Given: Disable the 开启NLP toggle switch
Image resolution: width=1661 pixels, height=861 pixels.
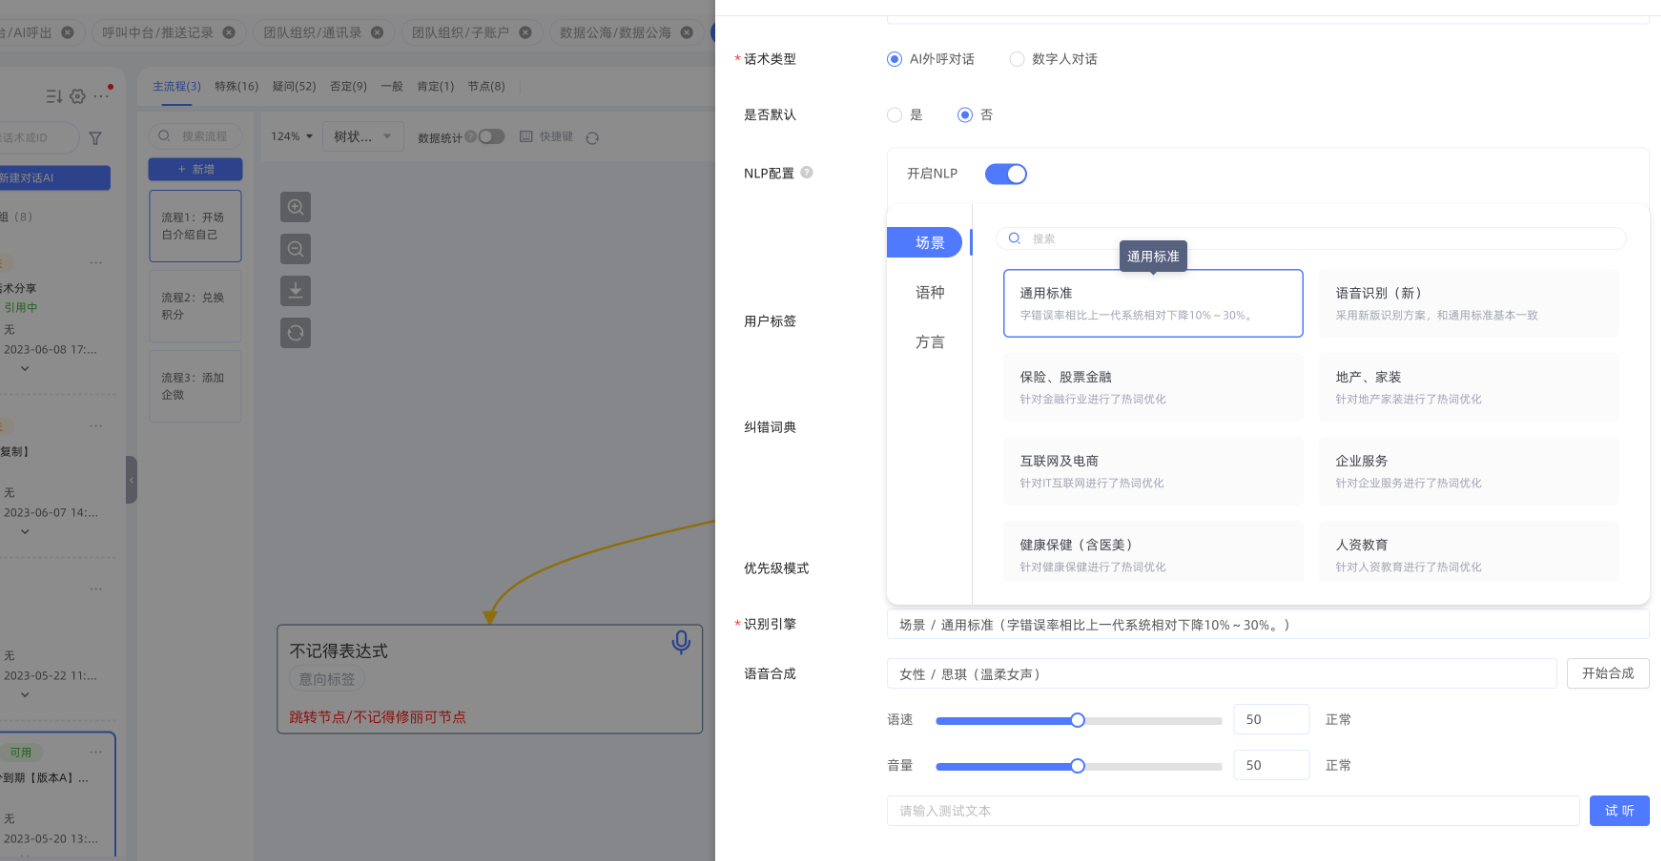Looking at the screenshot, I should (x=1005, y=174).
